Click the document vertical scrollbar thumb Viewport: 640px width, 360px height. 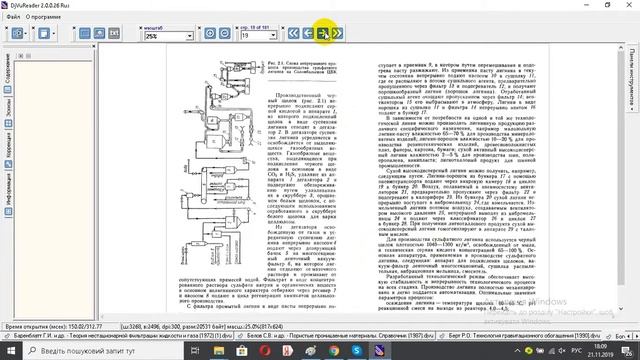click(x=621, y=168)
